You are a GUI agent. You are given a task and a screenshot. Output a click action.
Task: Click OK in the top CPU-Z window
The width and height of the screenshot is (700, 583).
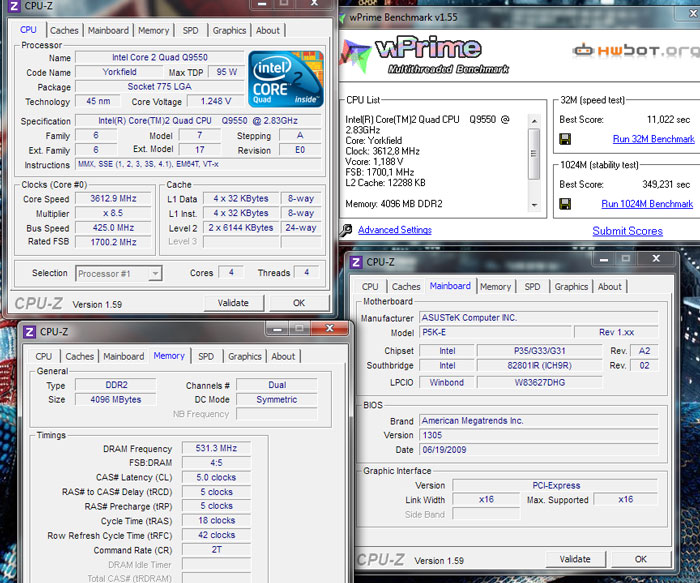pos(299,303)
